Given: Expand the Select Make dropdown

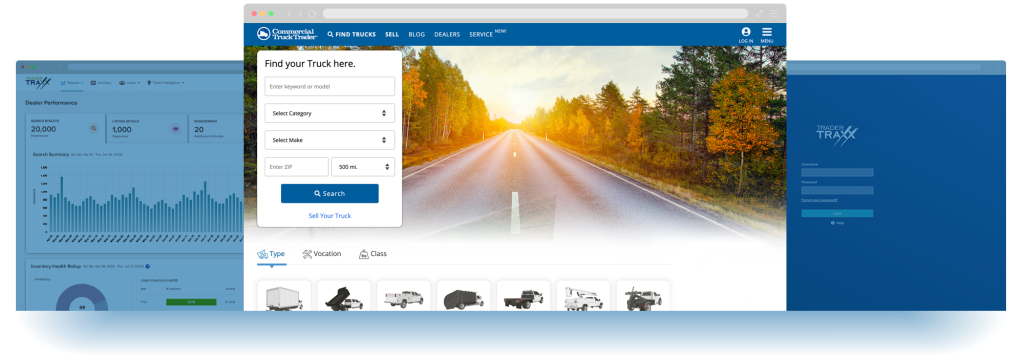Looking at the screenshot, I should (x=330, y=140).
